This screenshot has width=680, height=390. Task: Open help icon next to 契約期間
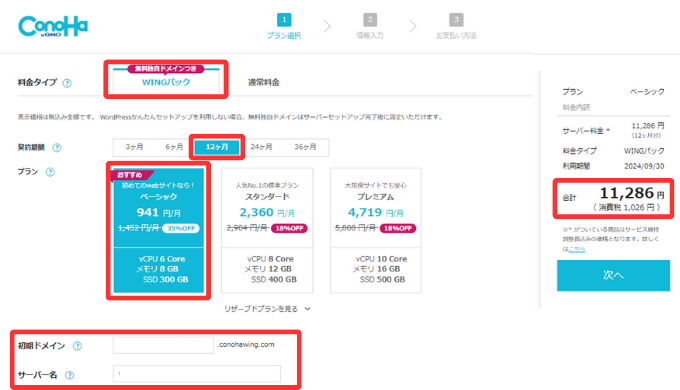[57, 147]
